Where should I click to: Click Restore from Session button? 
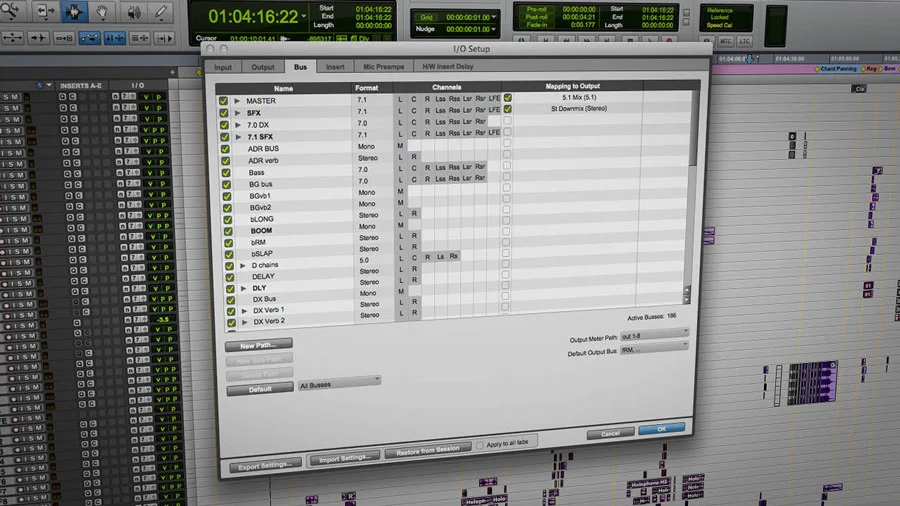point(428,450)
